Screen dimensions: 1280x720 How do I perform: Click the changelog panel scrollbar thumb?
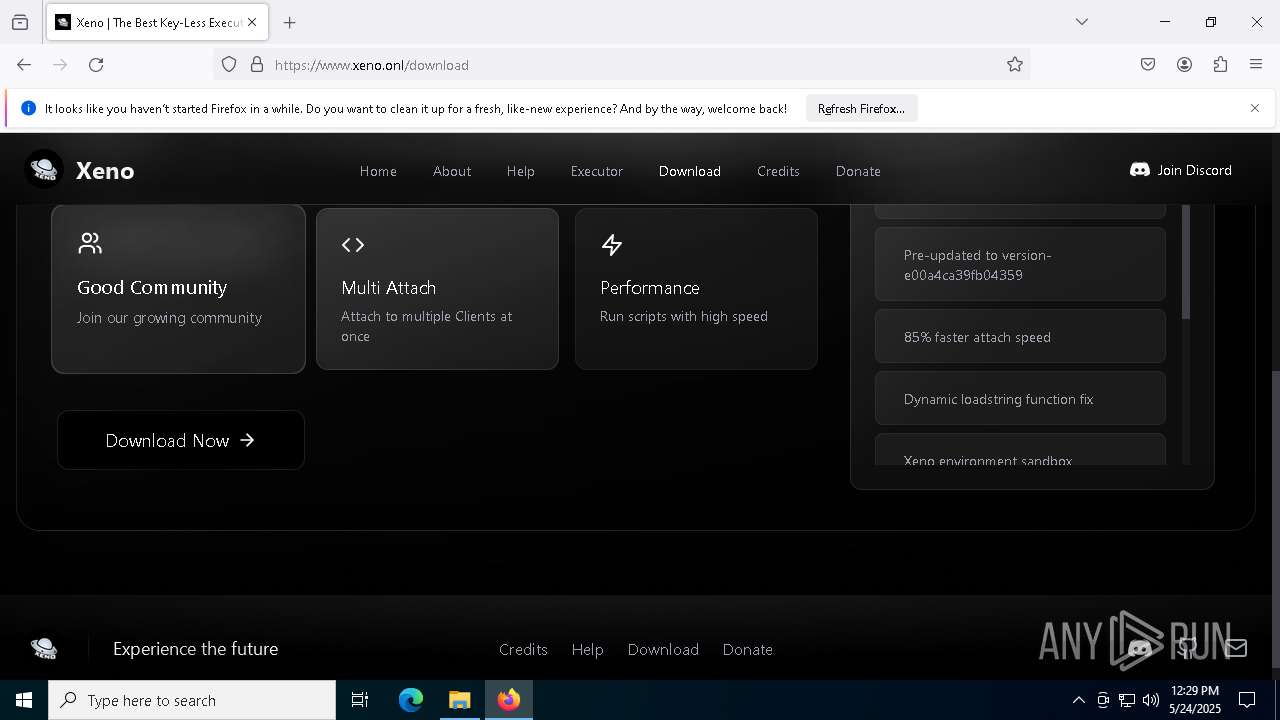click(x=1186, y=262)
